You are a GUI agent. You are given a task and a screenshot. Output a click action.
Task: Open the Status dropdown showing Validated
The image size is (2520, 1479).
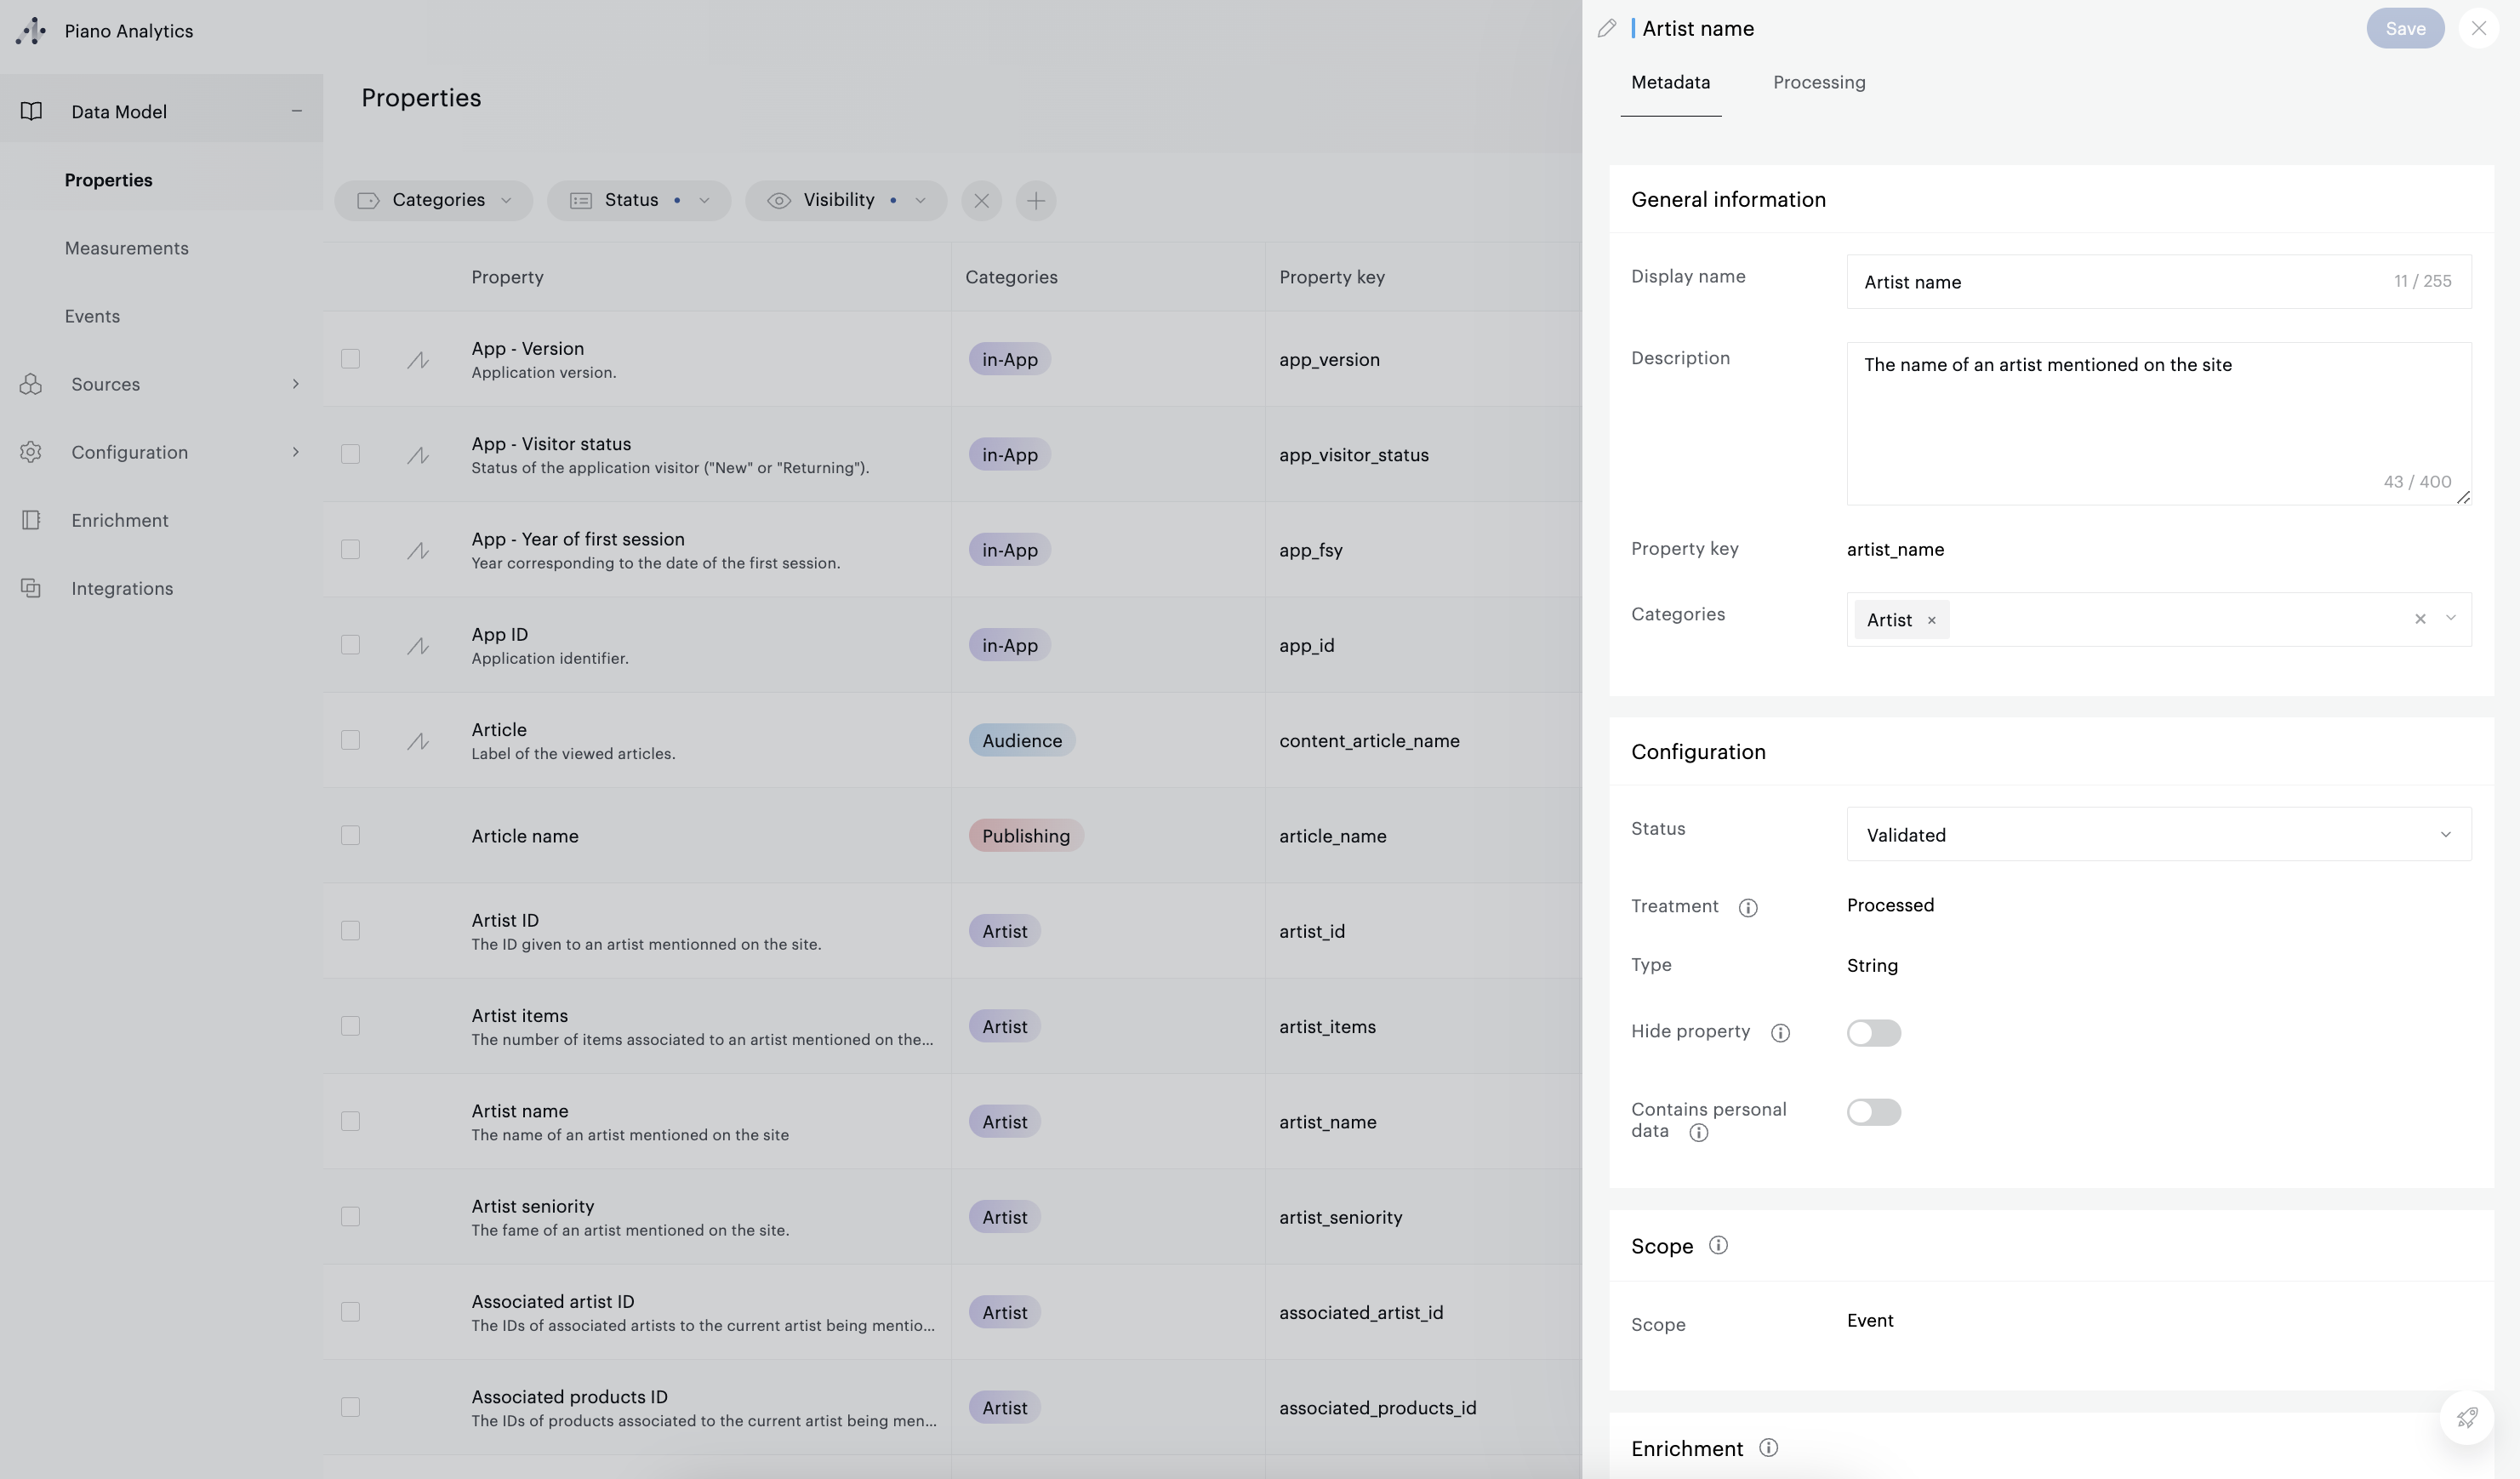coord(2158,834)
